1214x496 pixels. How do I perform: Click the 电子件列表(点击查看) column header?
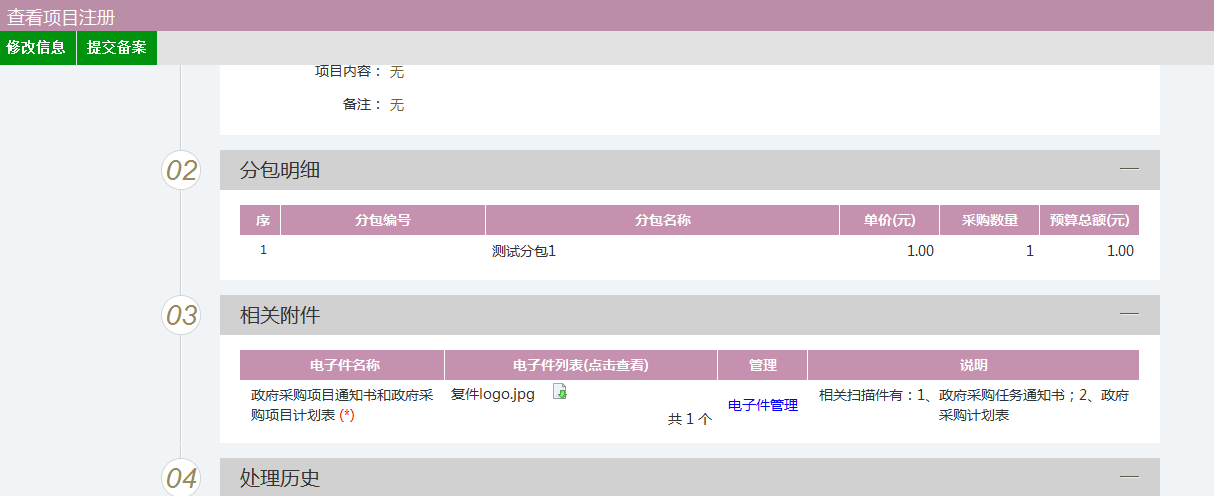click(580, 365)
